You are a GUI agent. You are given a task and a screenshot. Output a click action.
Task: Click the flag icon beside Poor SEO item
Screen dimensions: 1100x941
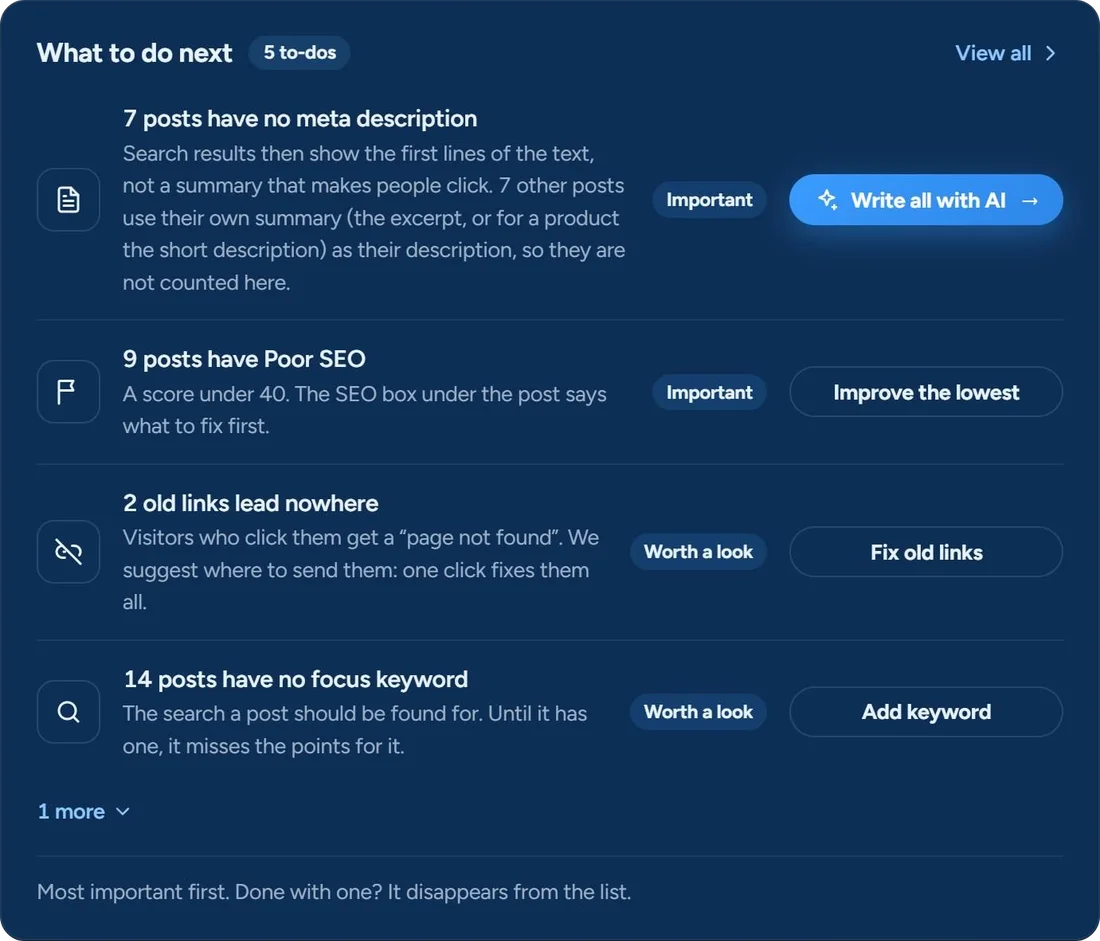[x=68, y=392]
